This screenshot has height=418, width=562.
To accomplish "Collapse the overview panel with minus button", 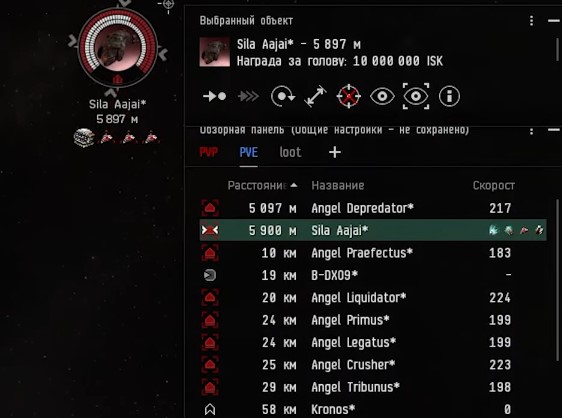I will [x=554, y=130].
